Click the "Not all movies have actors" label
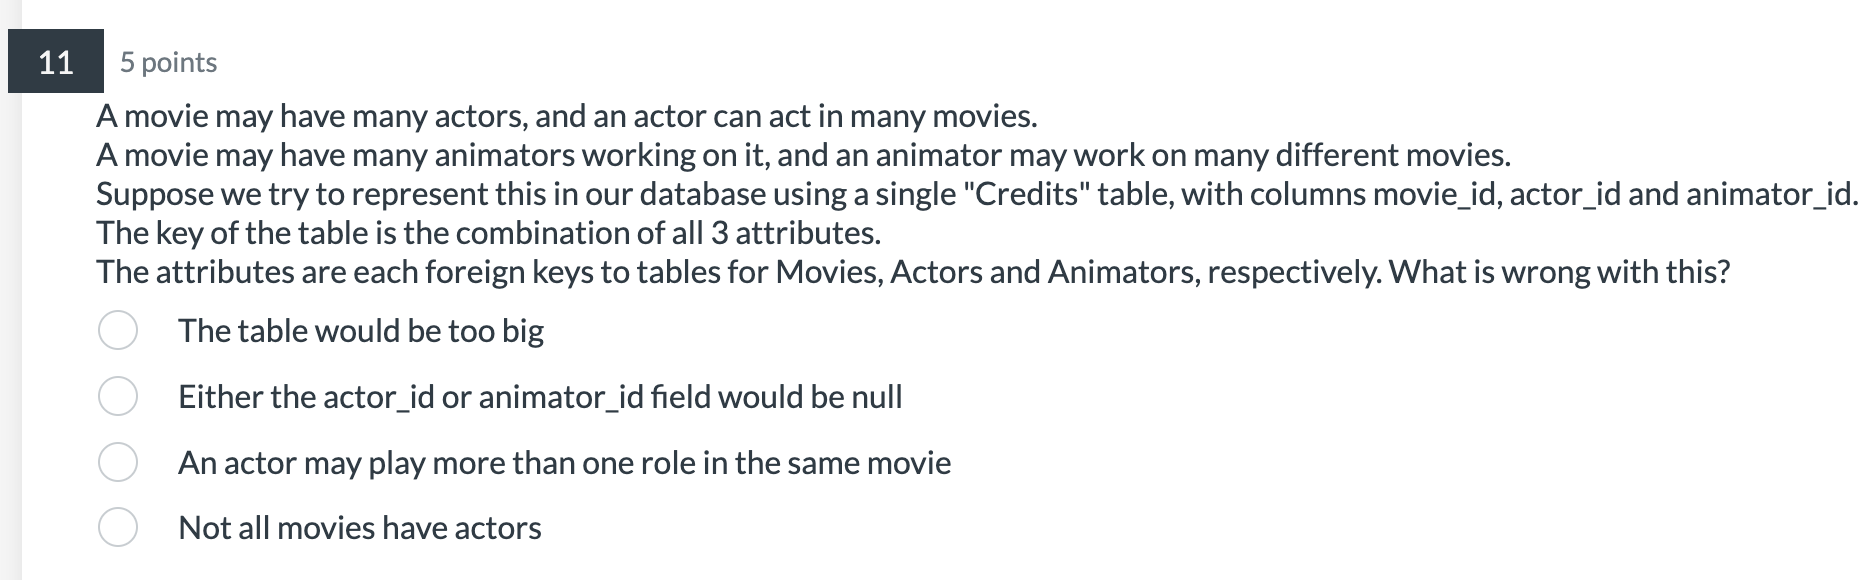 pos(358,528)
